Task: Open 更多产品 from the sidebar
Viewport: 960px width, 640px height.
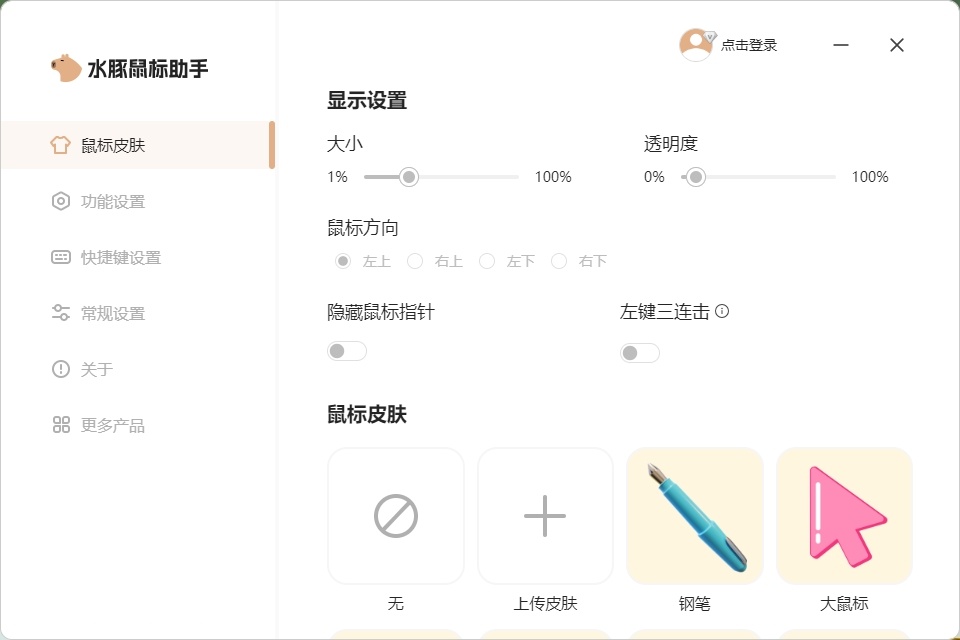Action: click(113, 425)
